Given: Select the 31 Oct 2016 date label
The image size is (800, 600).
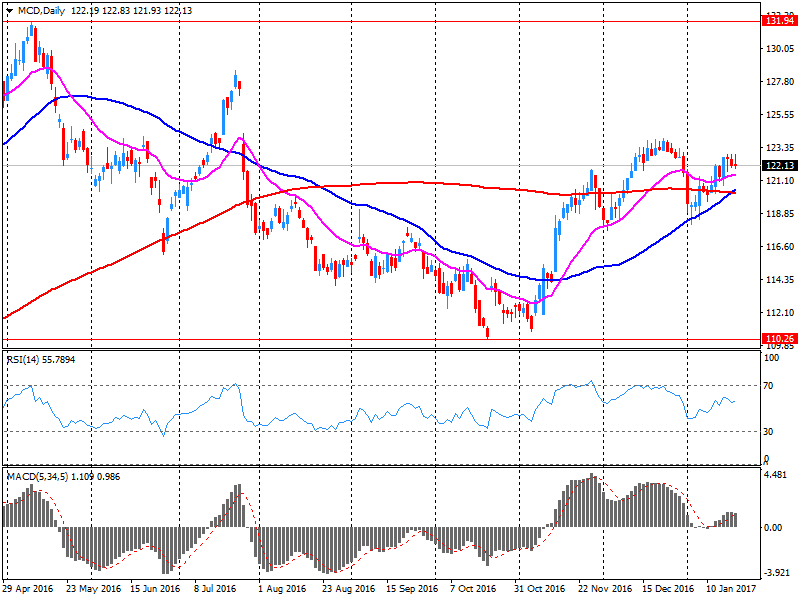Looking at the screenshot, I should (539, 588).
